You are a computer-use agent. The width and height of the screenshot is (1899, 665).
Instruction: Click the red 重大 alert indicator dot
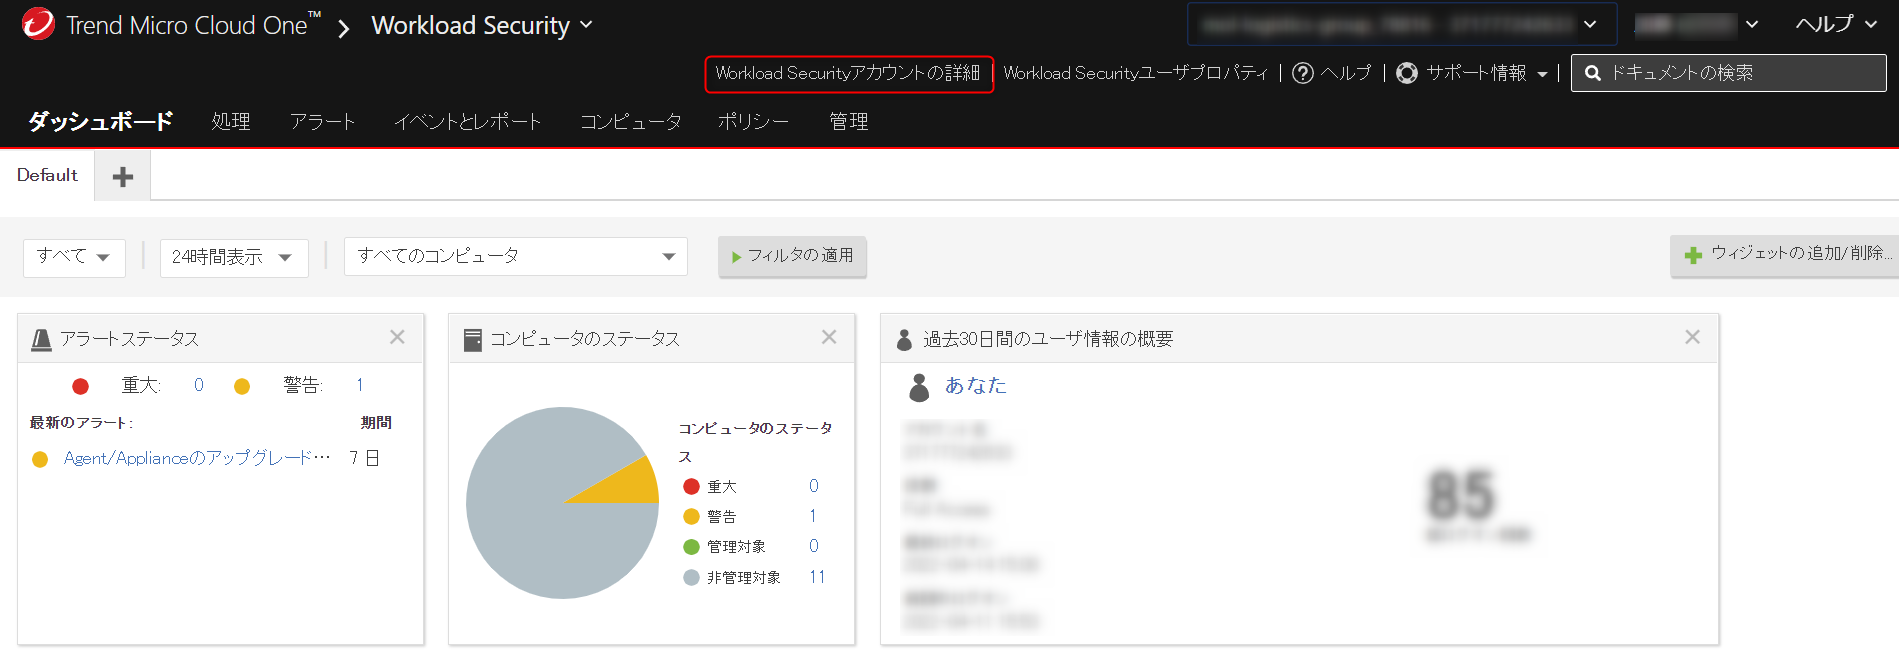tap(81, 386)
